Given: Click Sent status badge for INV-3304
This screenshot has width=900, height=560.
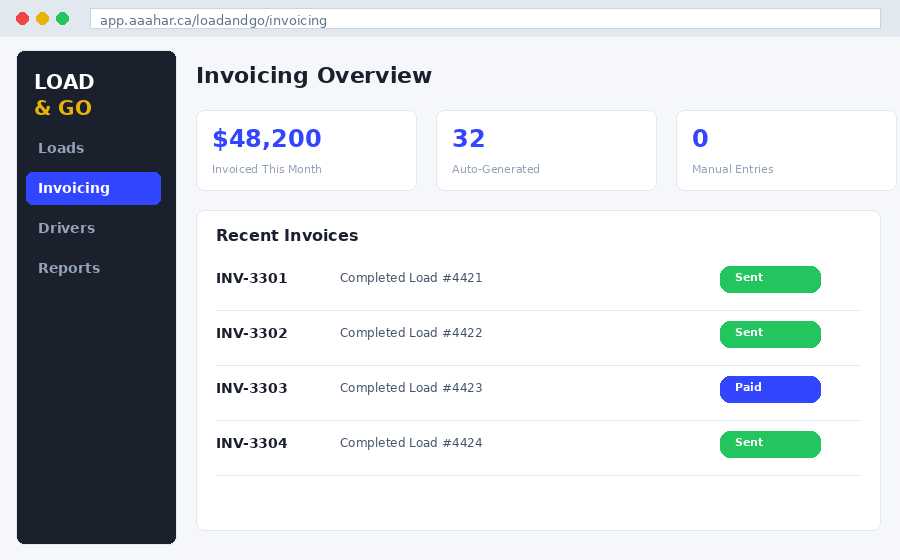Looking at the screenshot, I should pos(770,445).
